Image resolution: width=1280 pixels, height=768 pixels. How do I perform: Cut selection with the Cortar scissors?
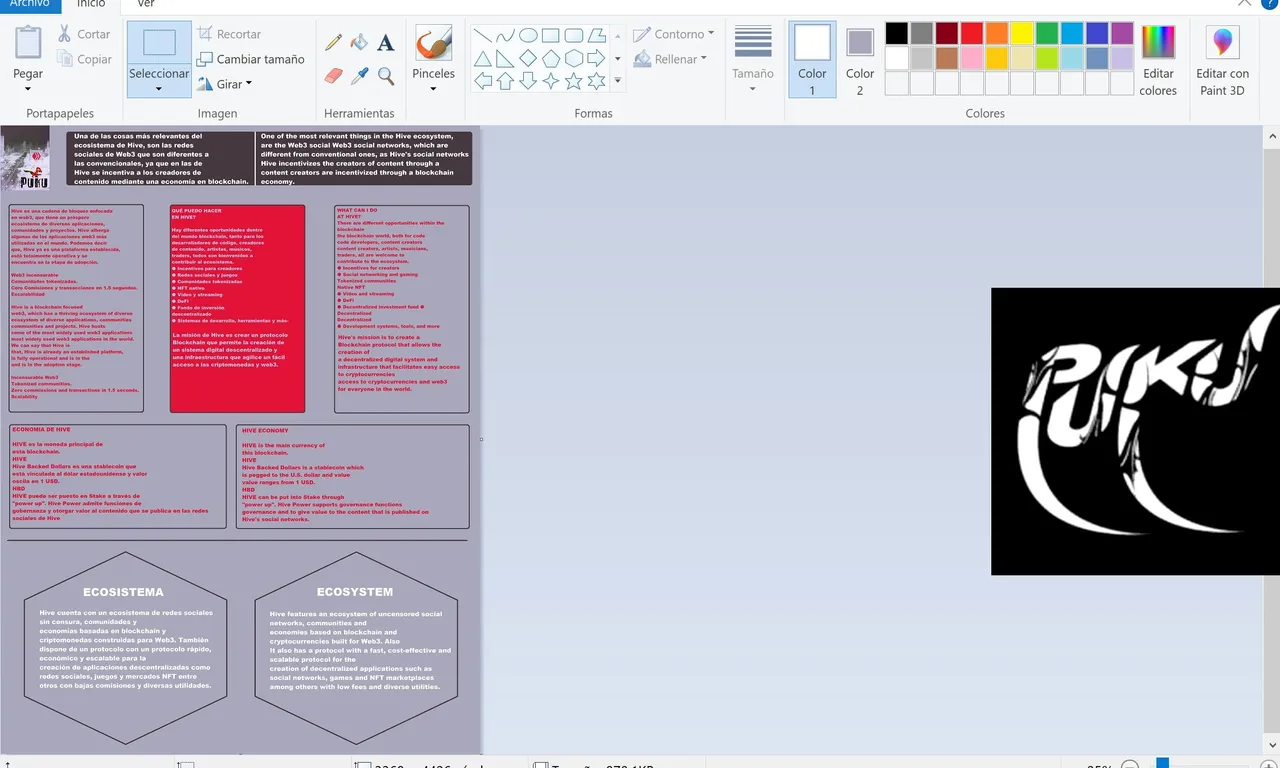click(84, 34)
